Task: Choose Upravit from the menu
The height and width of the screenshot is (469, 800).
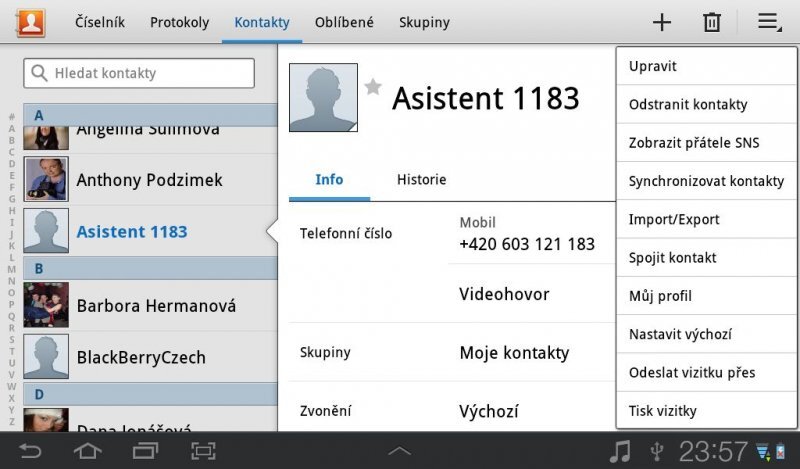Action: [707, 66]
